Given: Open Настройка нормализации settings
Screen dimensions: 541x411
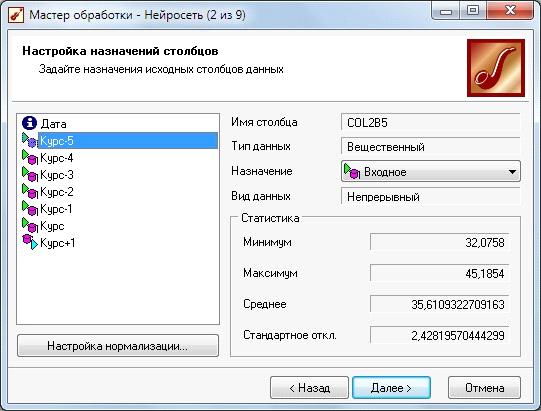Looking at the screenshot, I should (x=118, y=346).
